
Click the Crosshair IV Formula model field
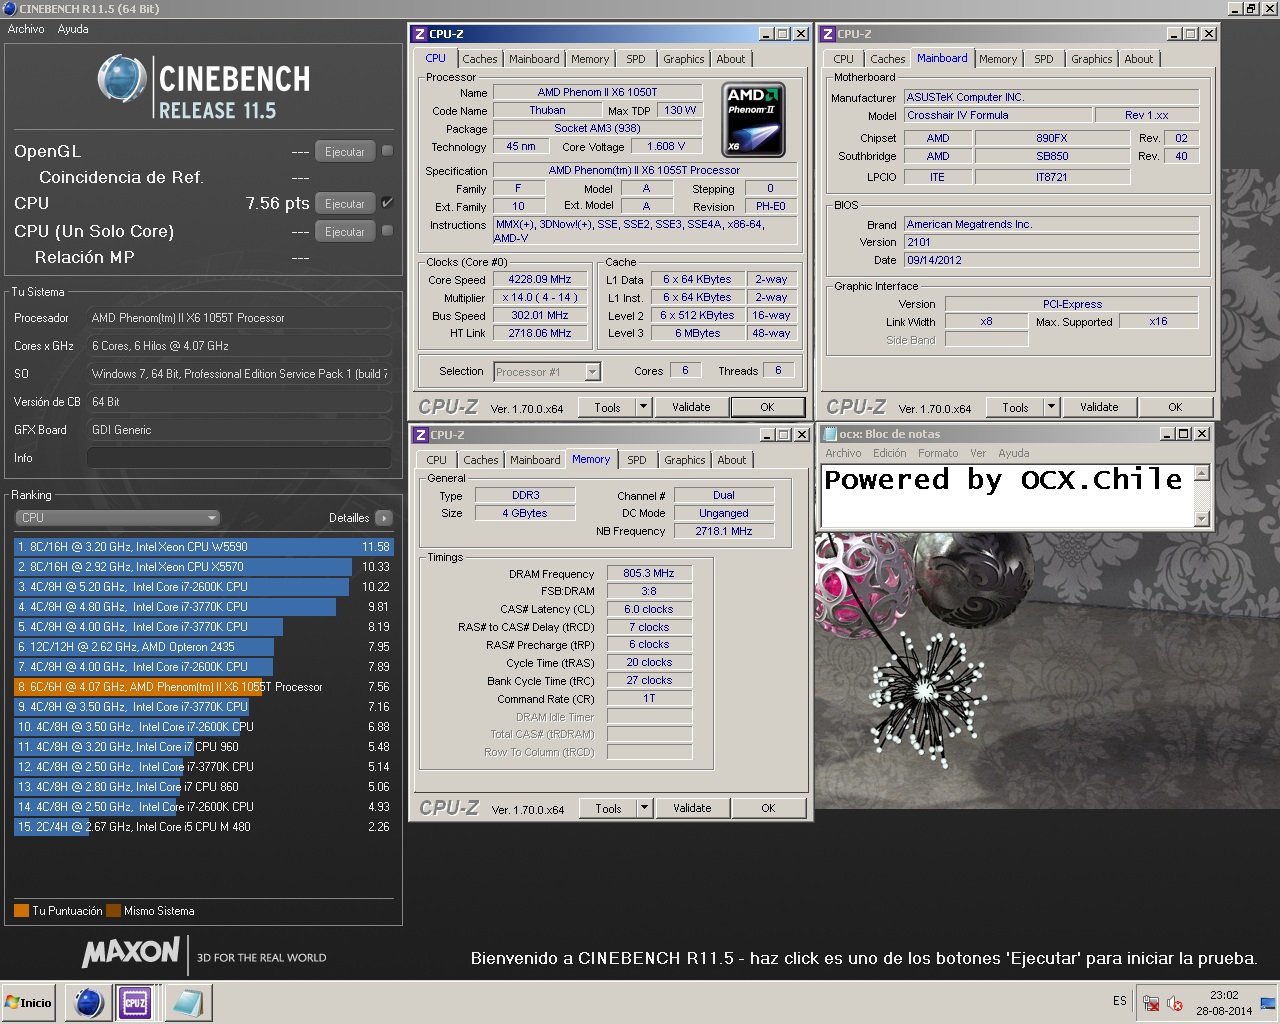(997, 115)
